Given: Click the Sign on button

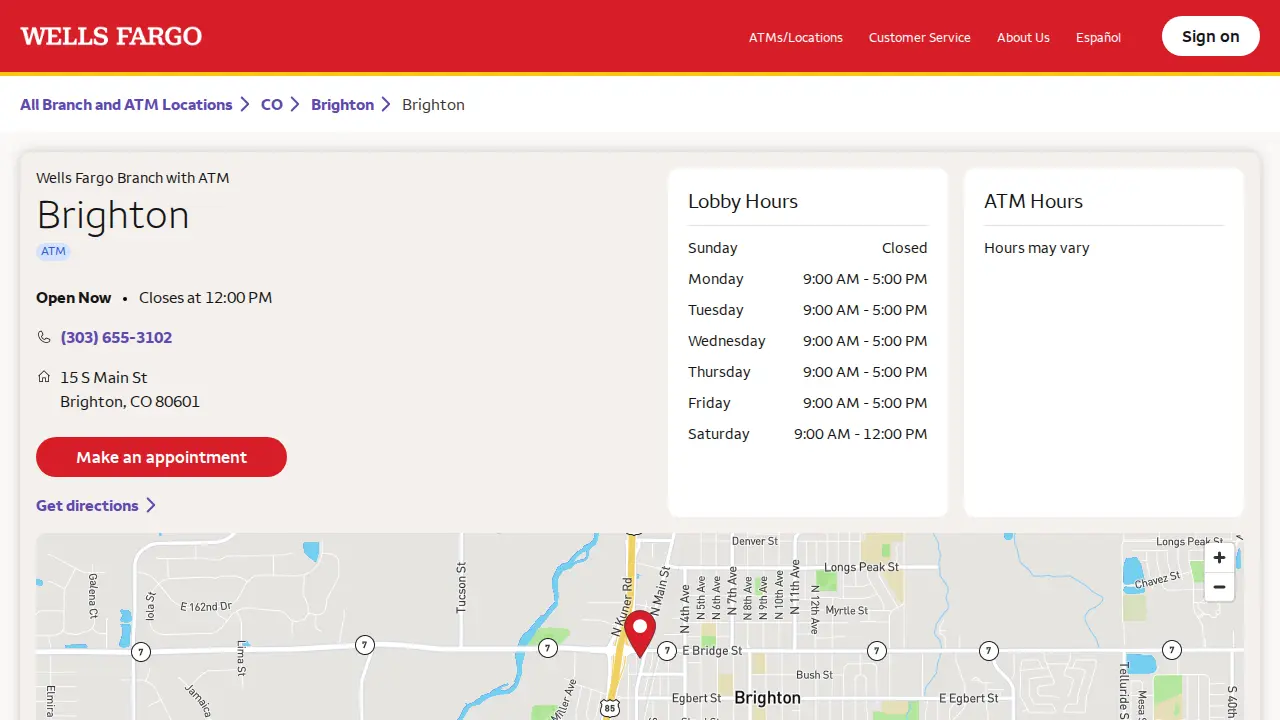Looking at the screenshot, I should 1211,36.
